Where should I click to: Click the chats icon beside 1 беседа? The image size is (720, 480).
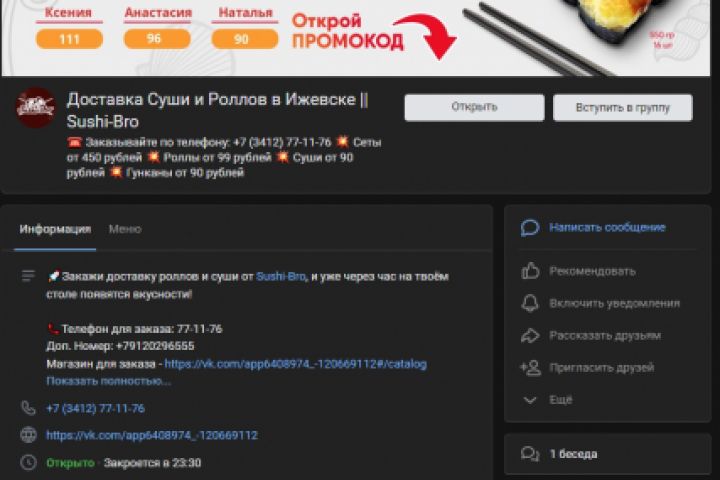[x=530, y=454]
